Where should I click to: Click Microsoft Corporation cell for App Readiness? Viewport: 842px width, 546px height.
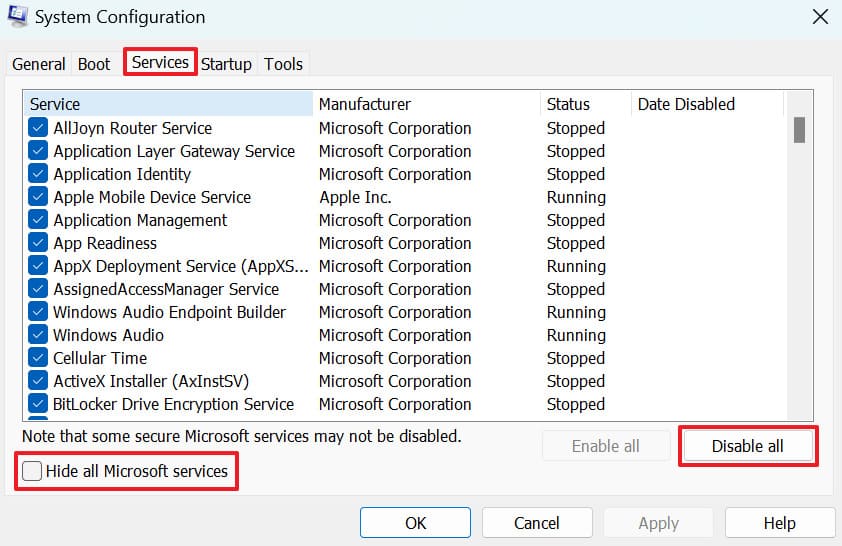click(x=395, y=243)
